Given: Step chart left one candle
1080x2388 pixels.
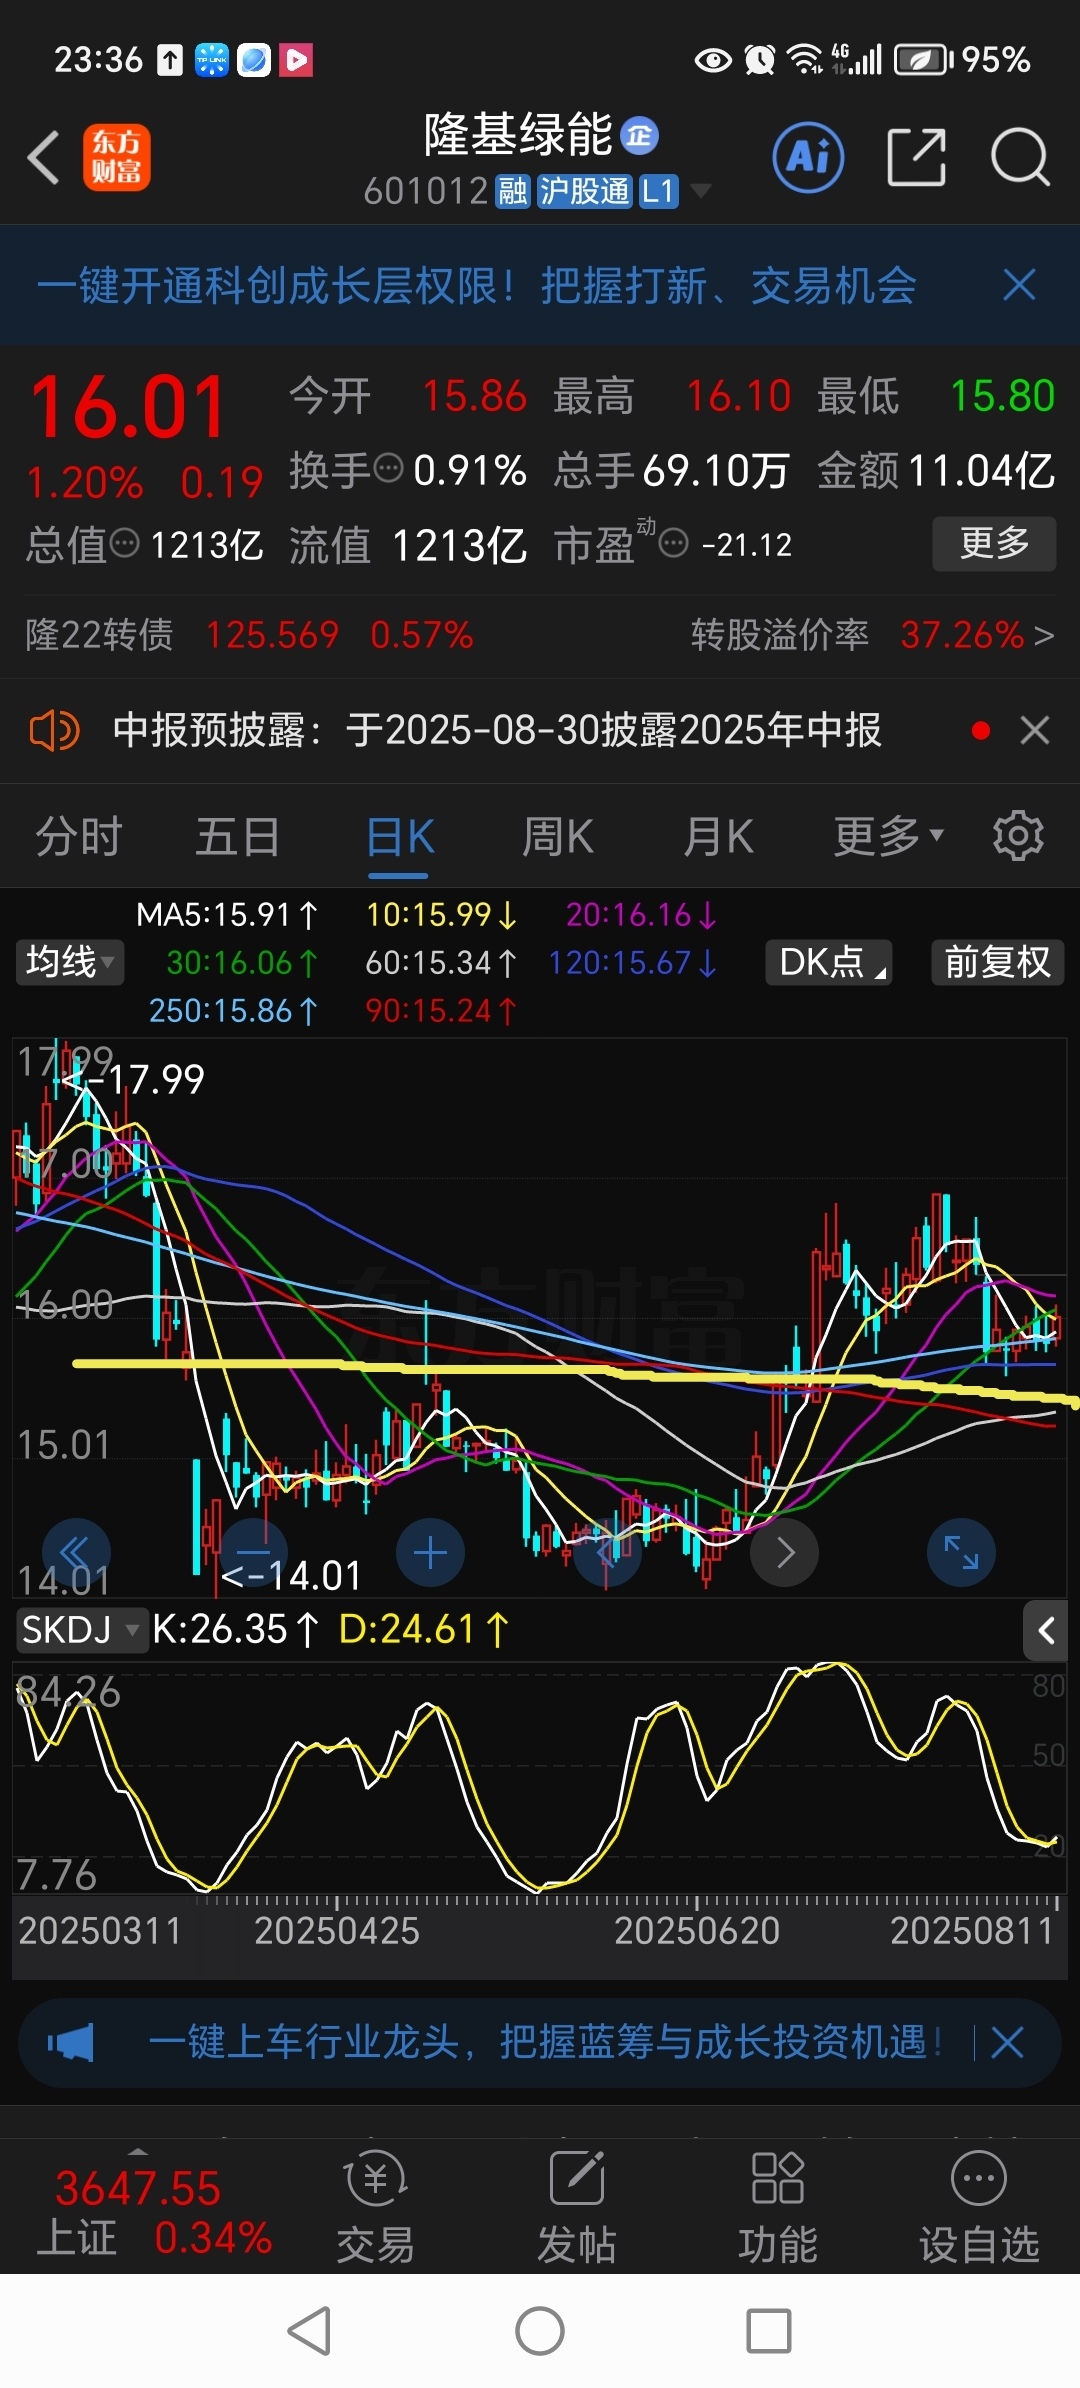Looking at the screenshot, I should tap(608, 1552).
